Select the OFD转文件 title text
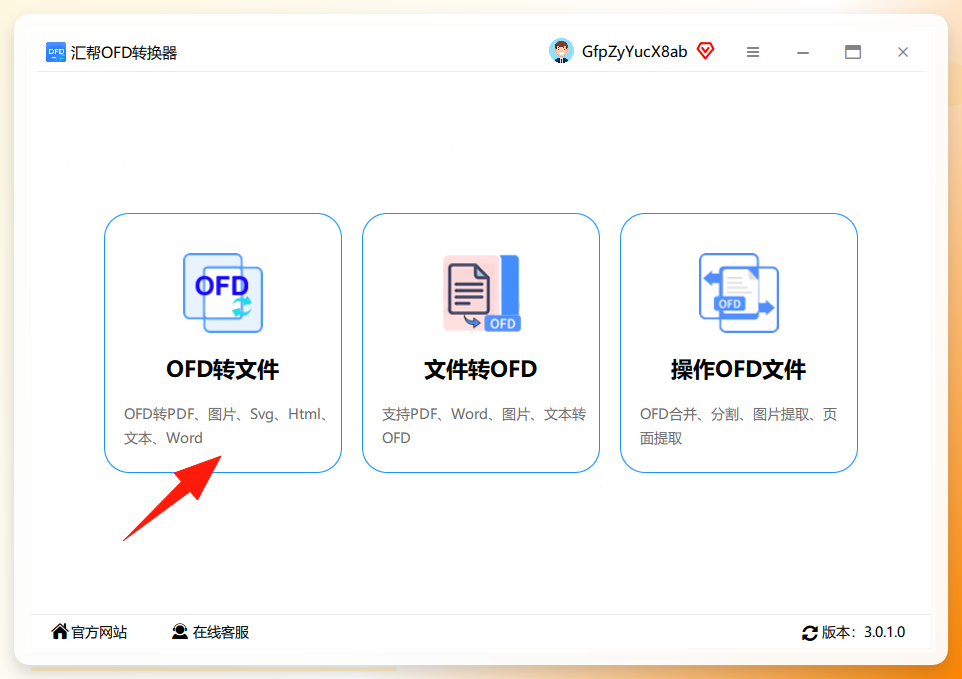962x679 pixels. coord(223,369)
